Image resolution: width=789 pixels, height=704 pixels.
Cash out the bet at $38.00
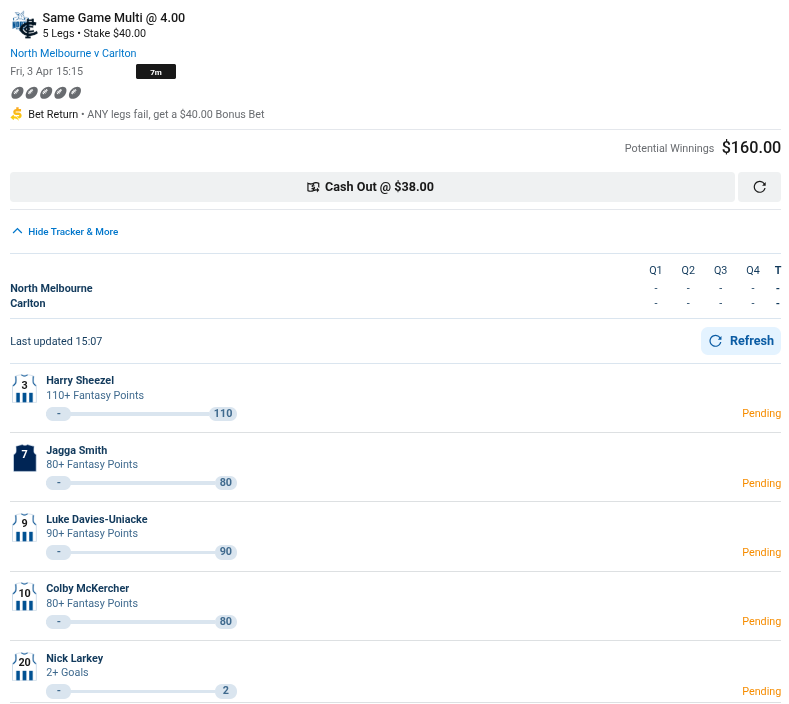(x=372, y=187)
